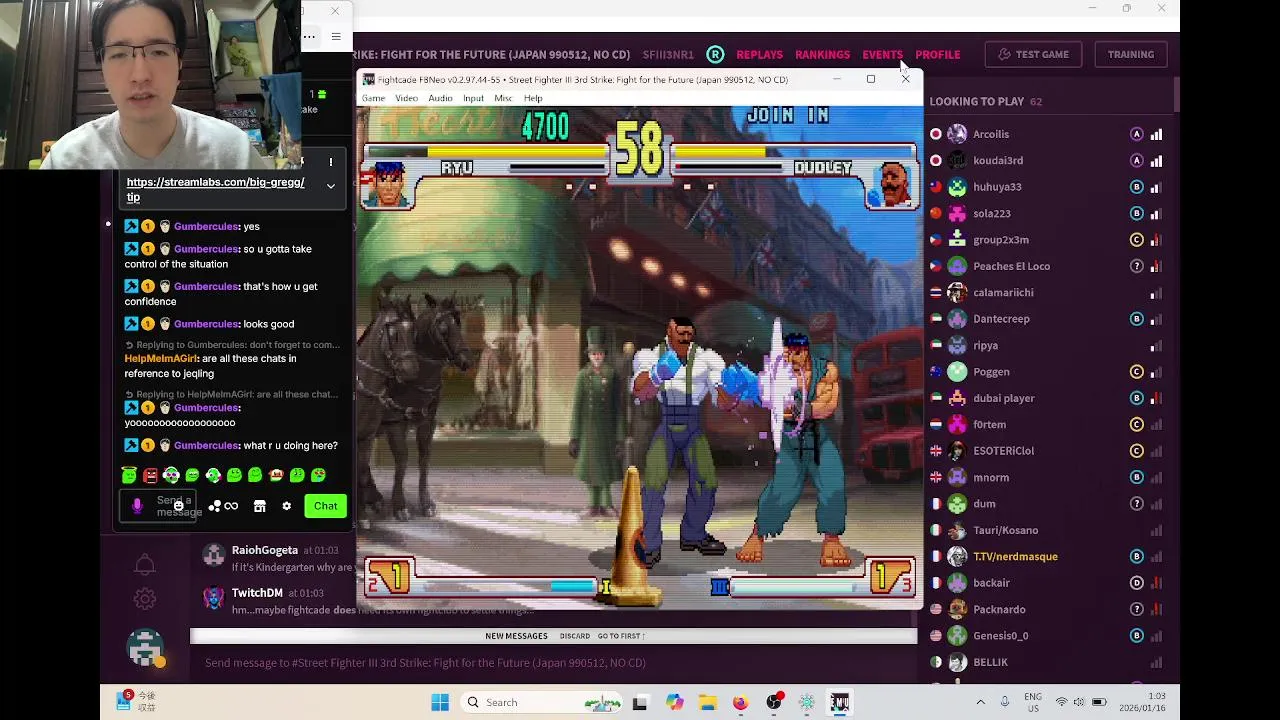Collapse the pinned tip message chevron
This screenshot has height=720, width=1280.
click(330, 186)
